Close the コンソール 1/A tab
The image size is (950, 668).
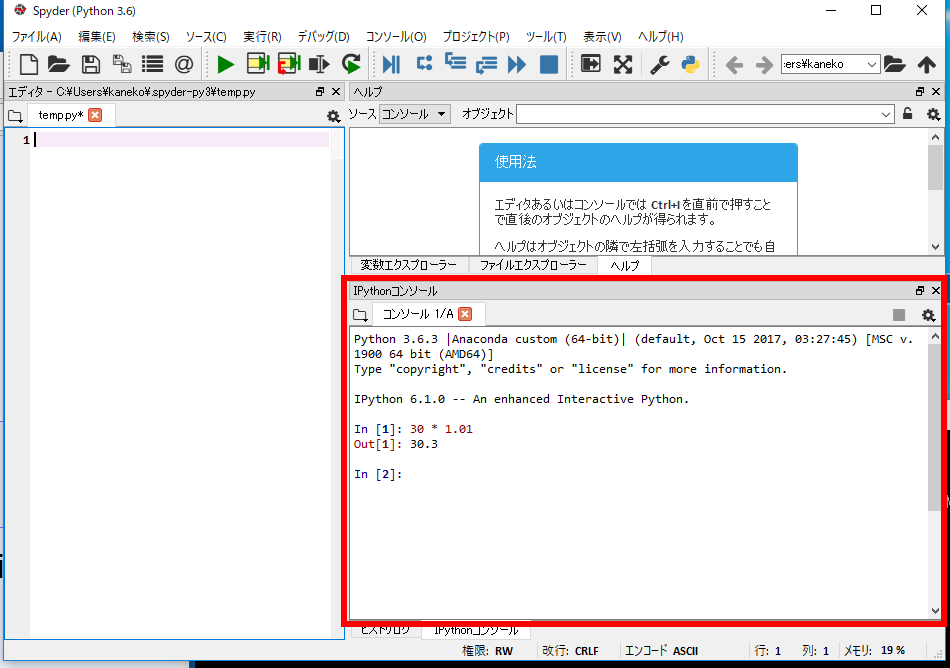[465, 314]
